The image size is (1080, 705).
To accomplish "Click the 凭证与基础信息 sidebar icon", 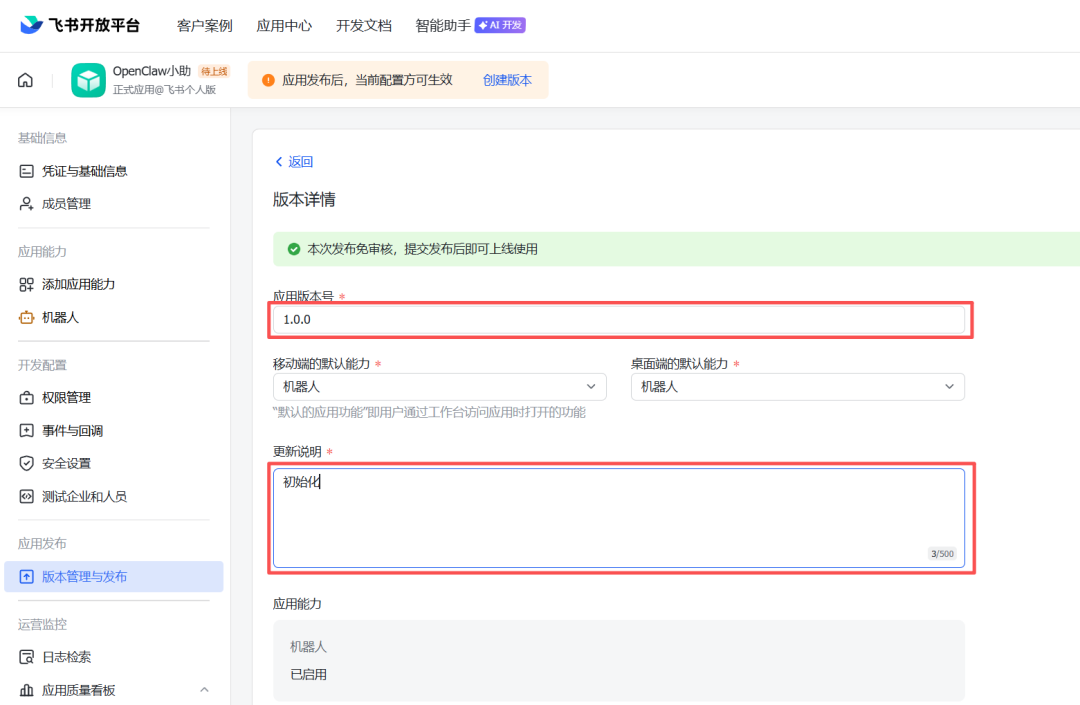I will click(26, 171).
